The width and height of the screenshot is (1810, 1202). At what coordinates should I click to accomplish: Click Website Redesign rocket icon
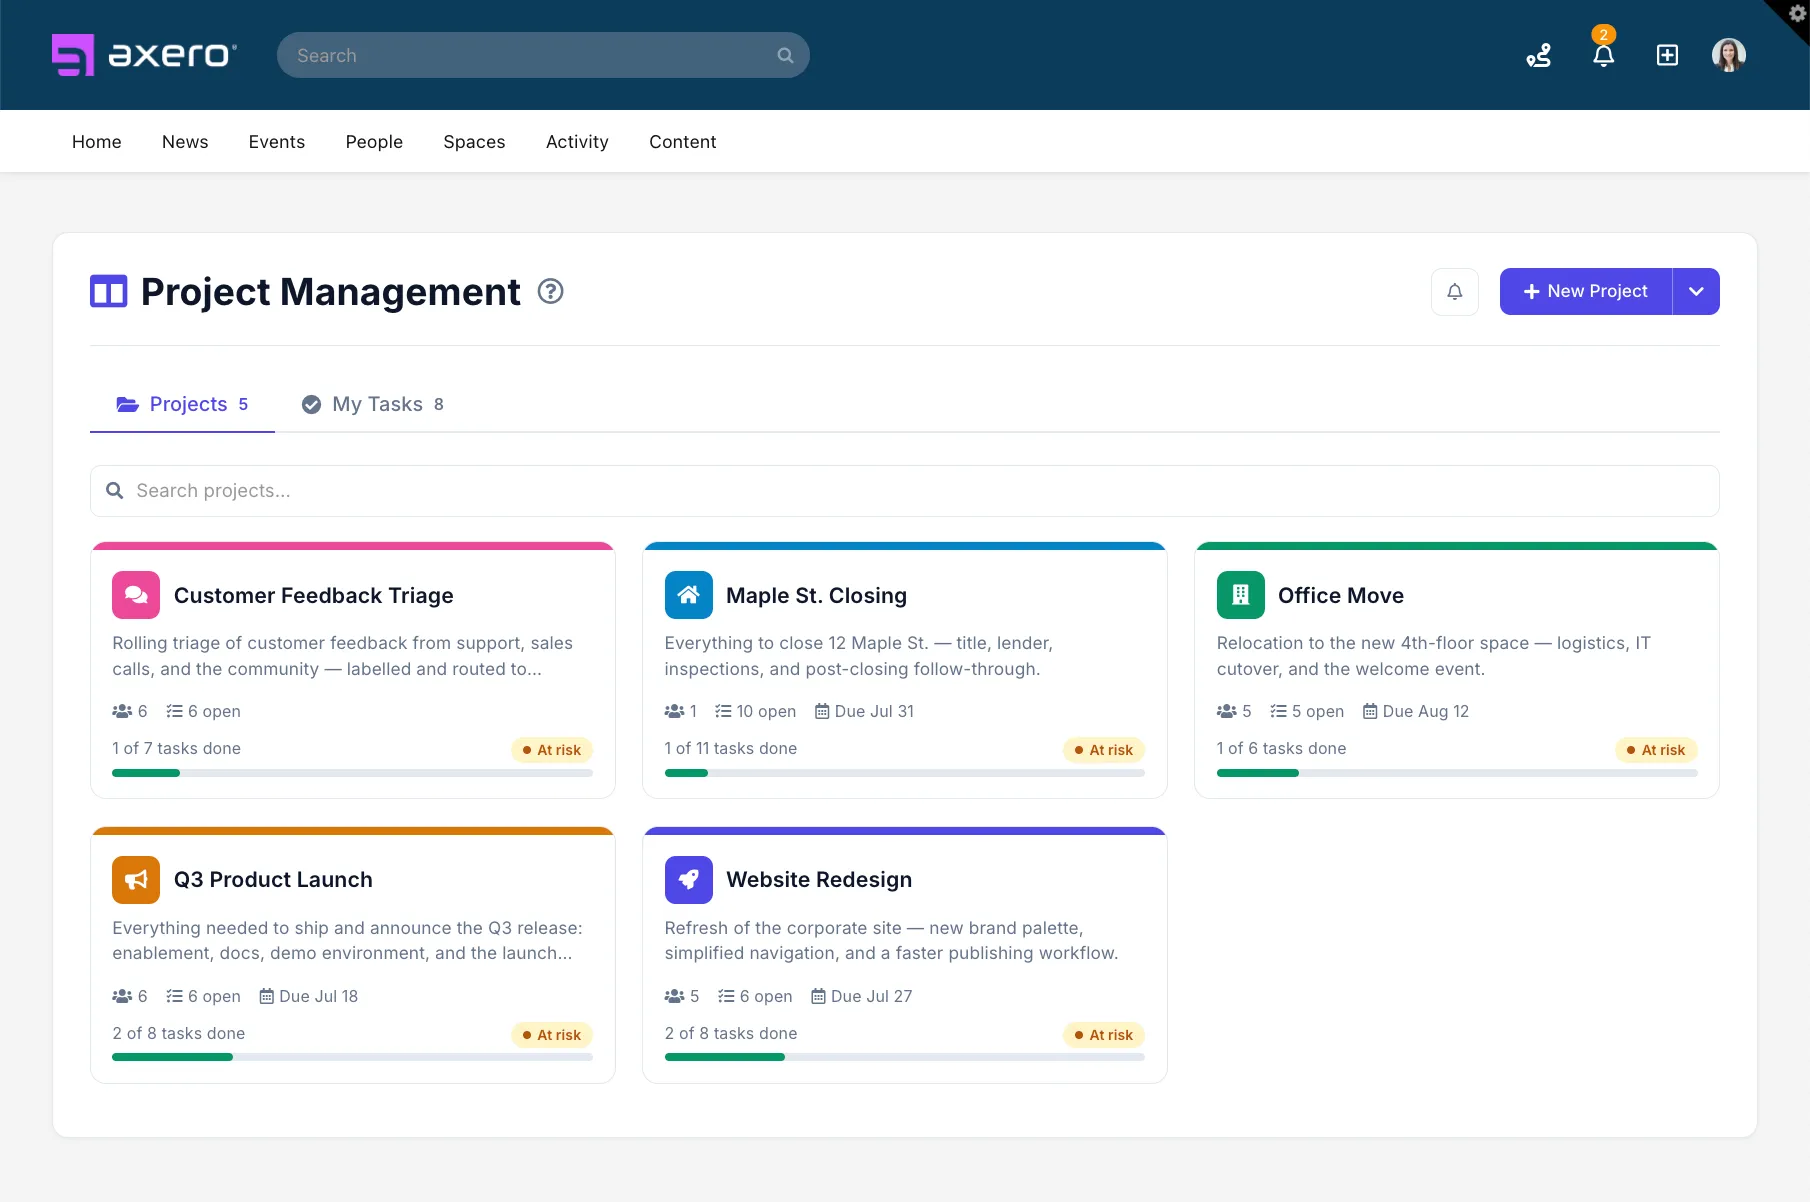(688, 880)
